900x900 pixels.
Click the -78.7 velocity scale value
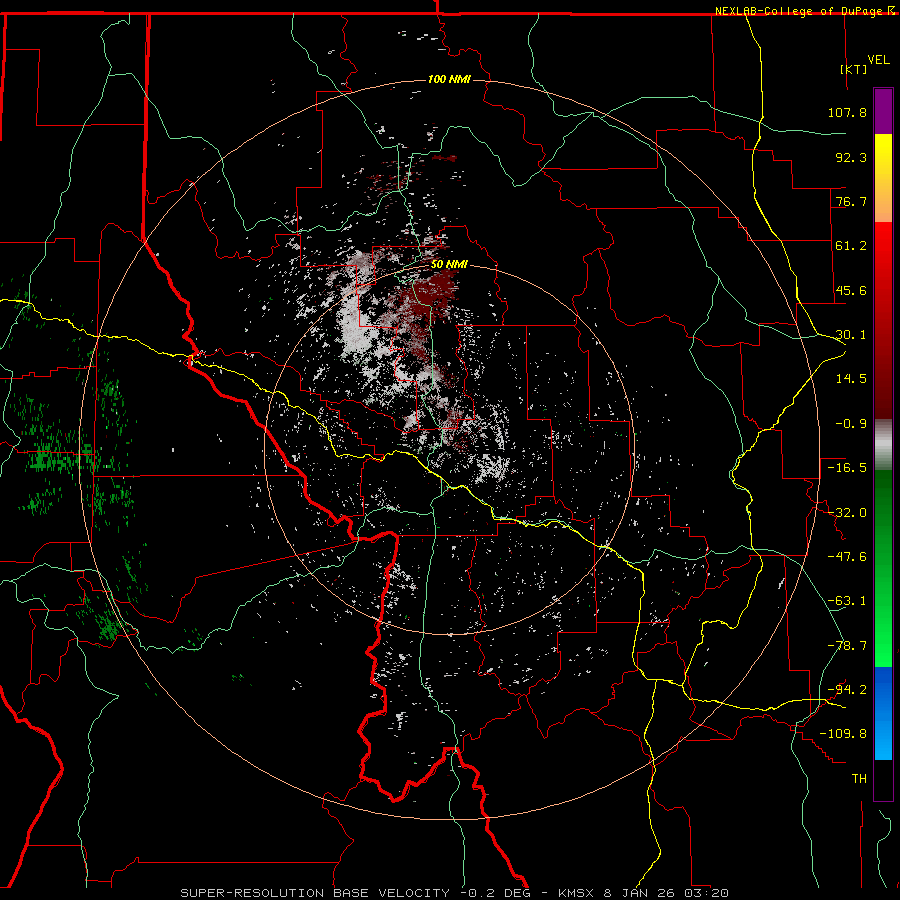click(847, 646)
